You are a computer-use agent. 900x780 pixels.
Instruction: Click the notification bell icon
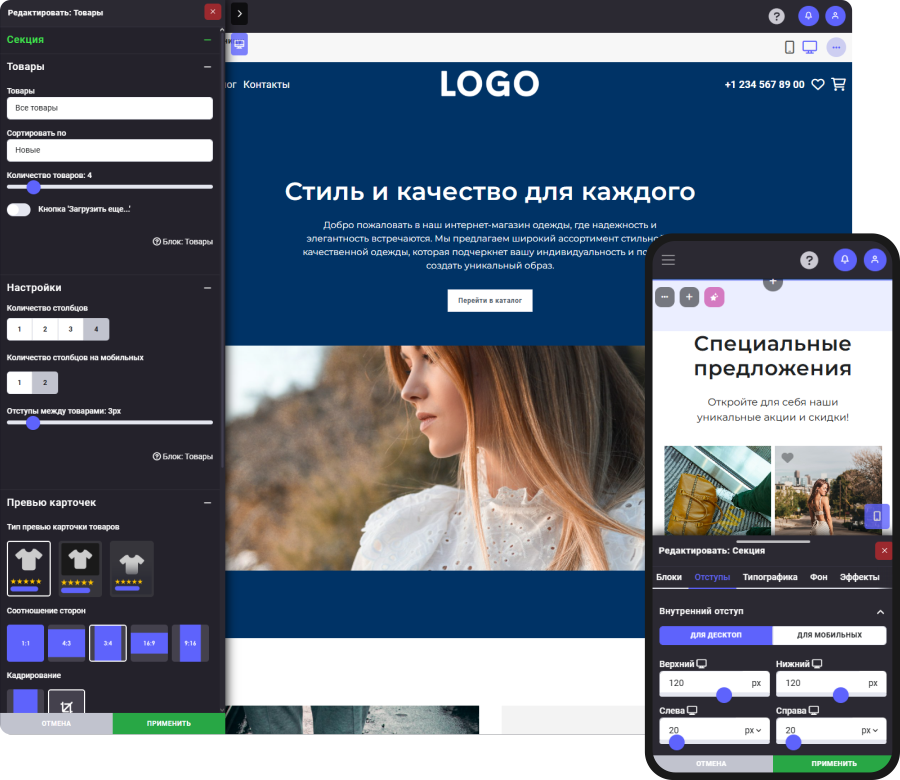pos(809,16)
